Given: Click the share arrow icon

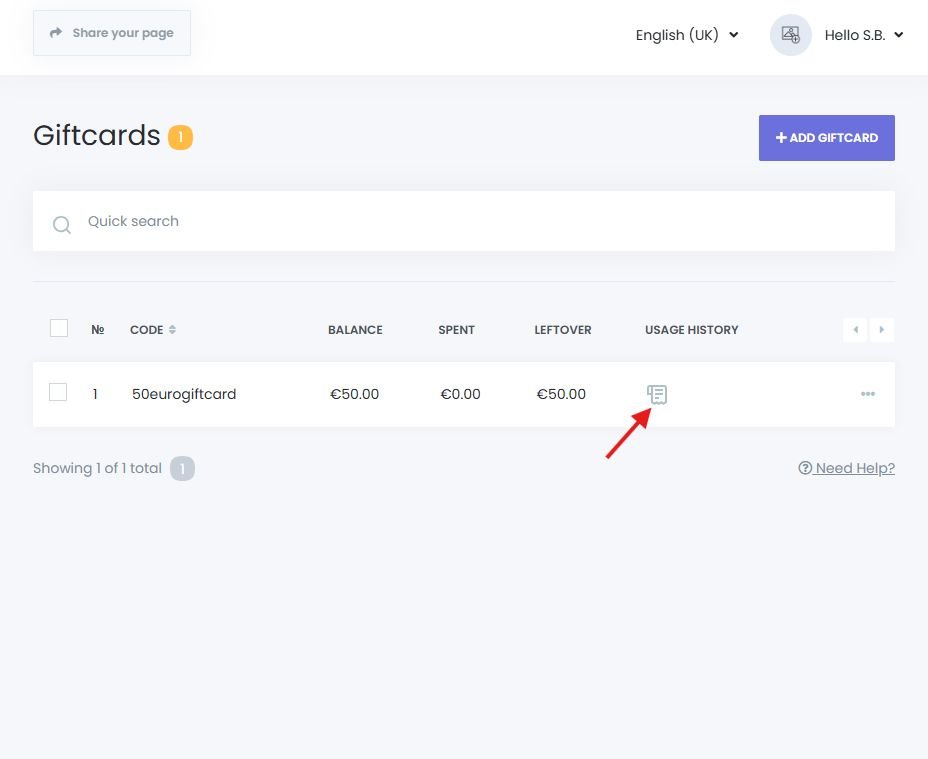Looking at the screenshot, I should 57,32.
